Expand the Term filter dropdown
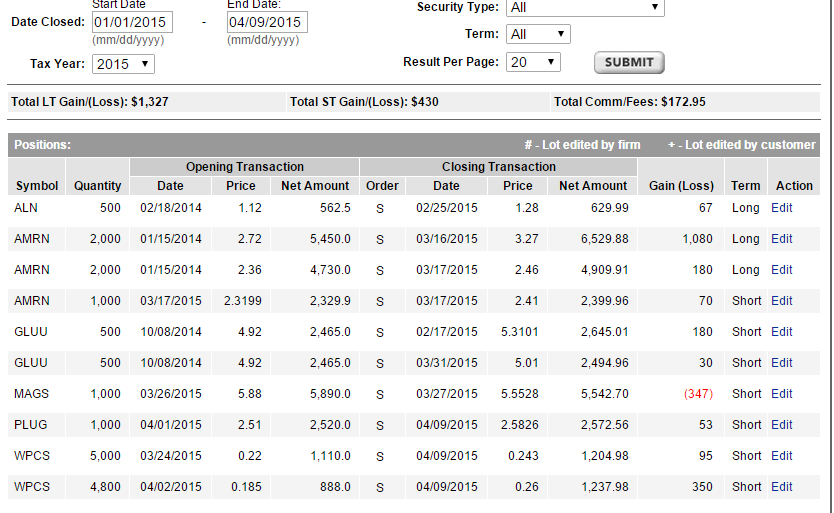This screenshot has height=513, width=834. click(537, 34)
